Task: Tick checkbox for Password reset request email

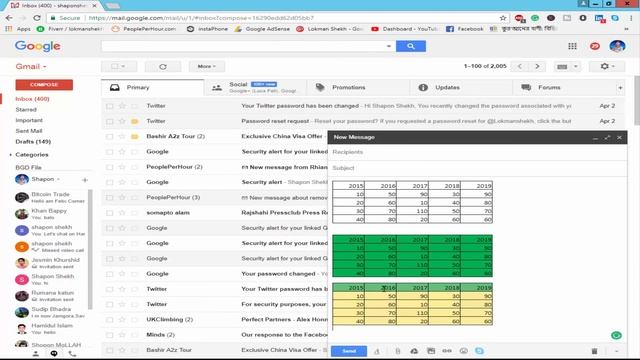Action: (x=109, y=121)
